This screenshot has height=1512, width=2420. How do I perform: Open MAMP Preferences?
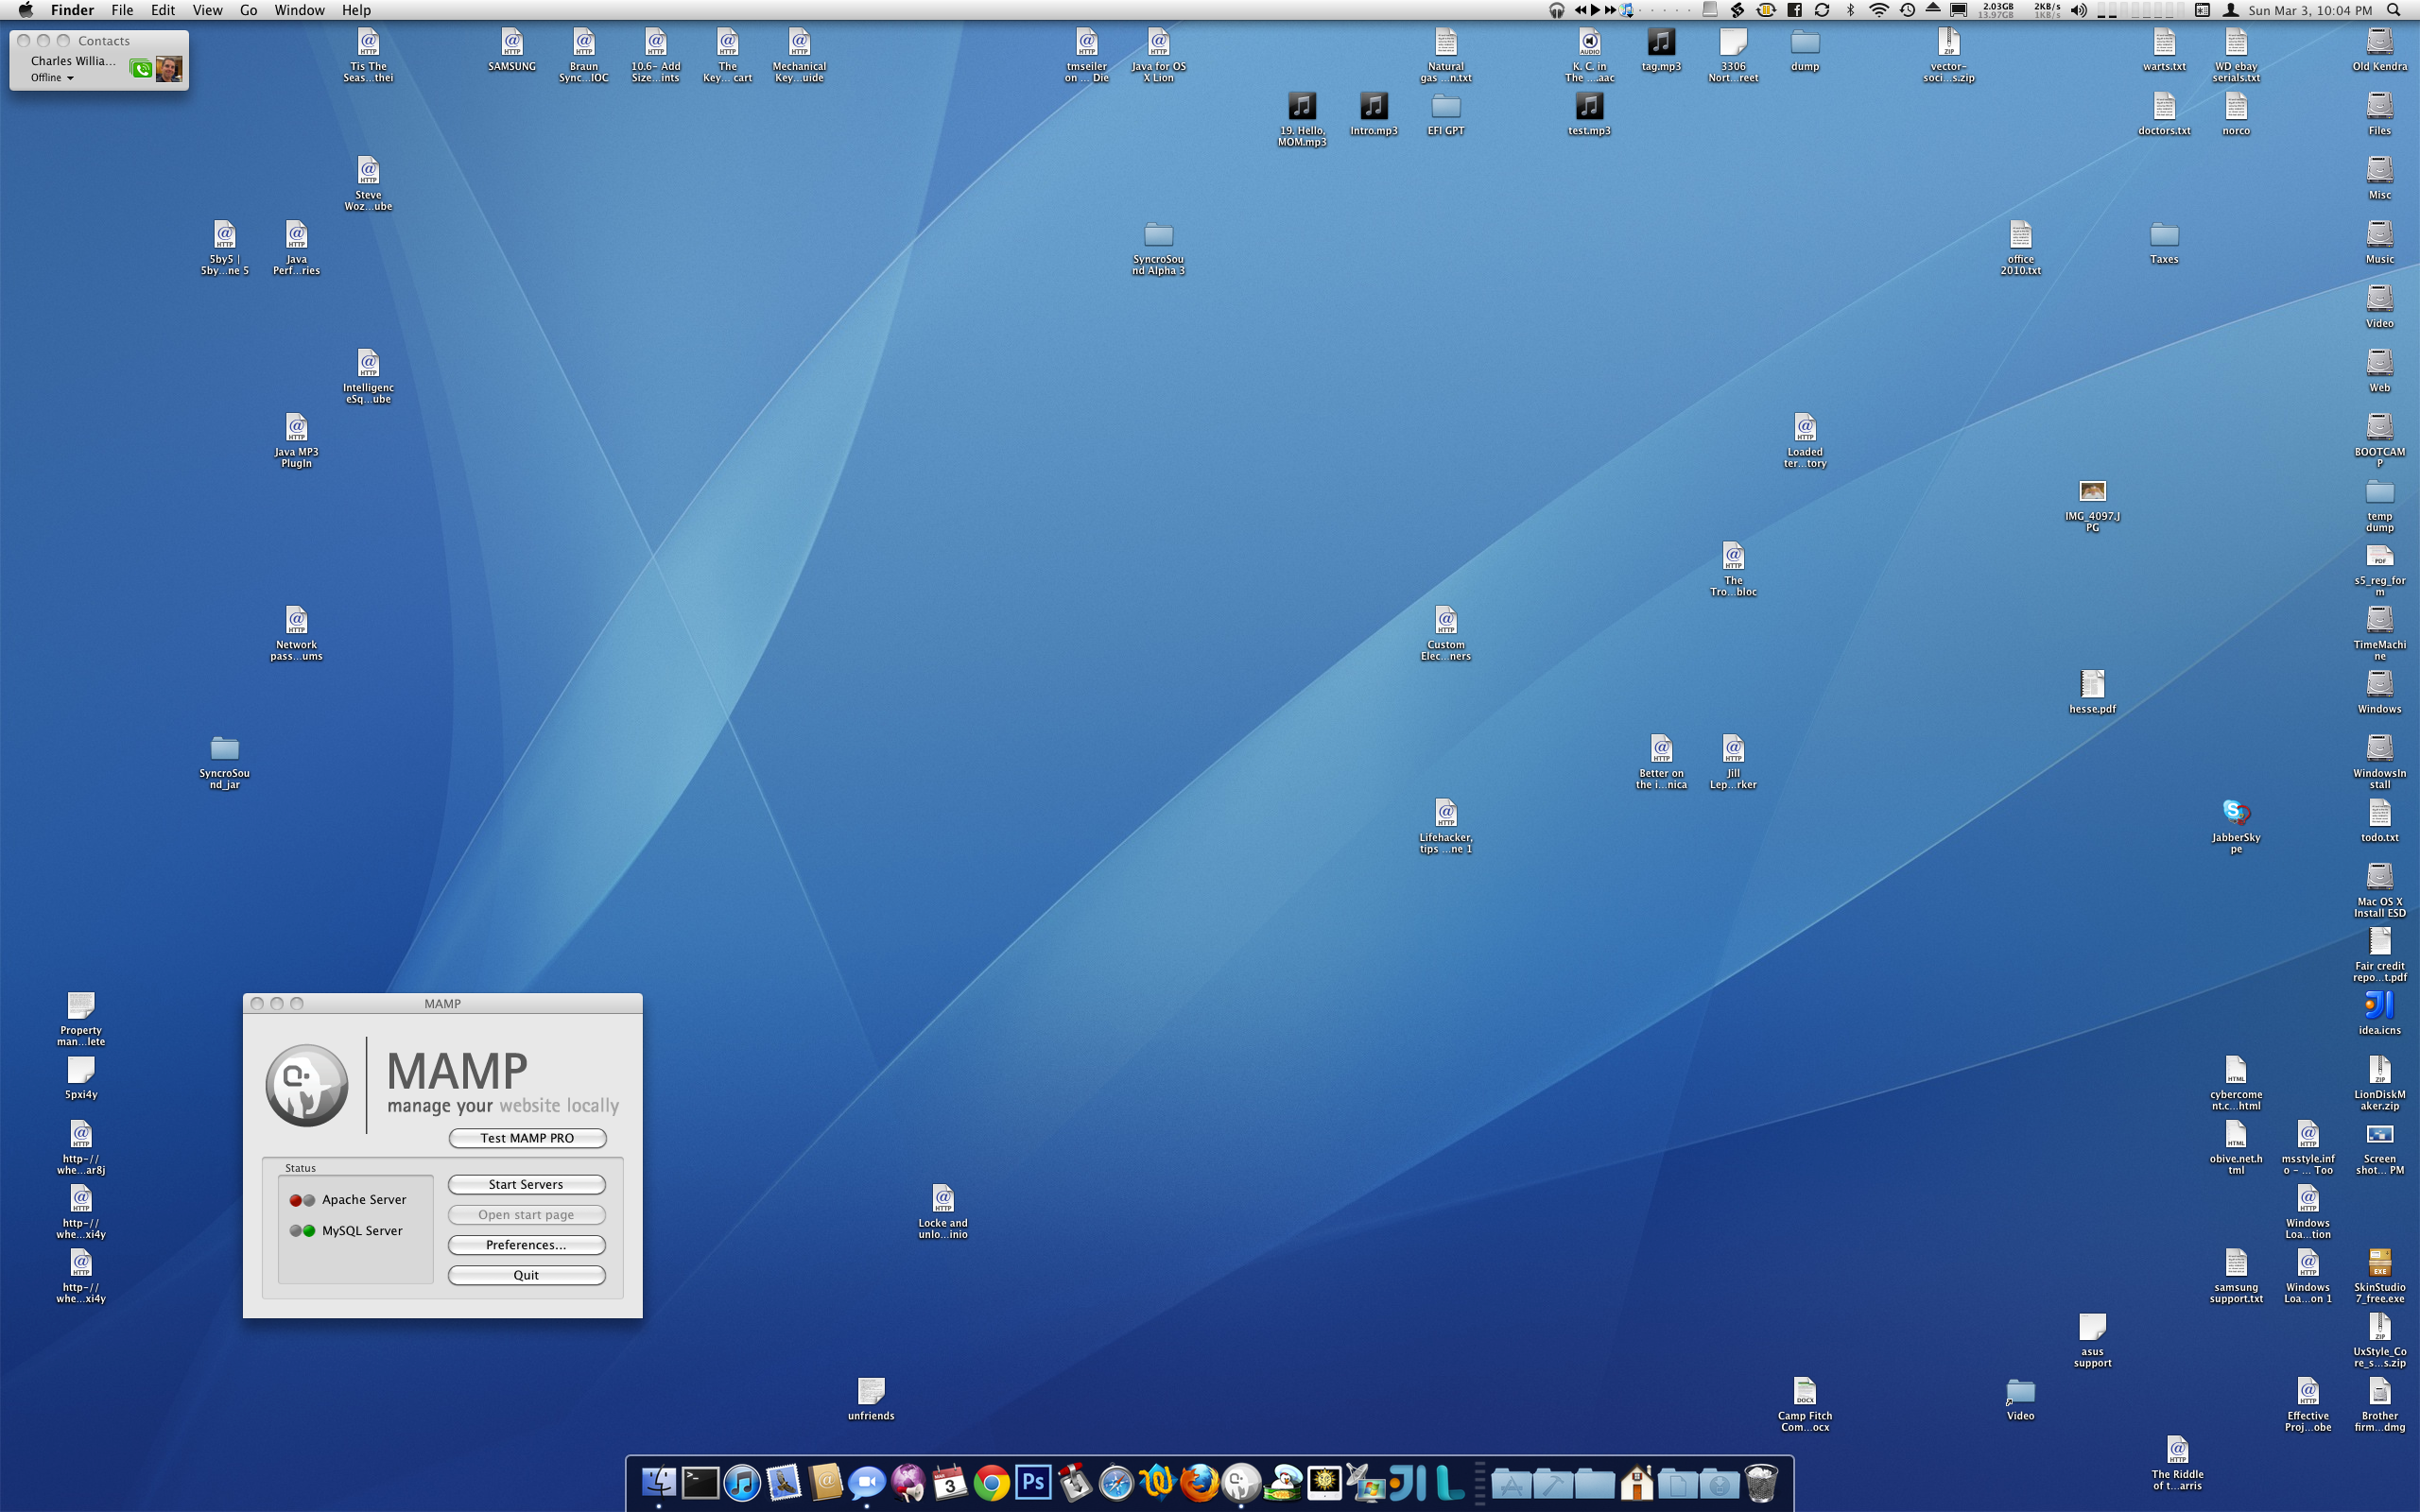tap(526, 1245)
